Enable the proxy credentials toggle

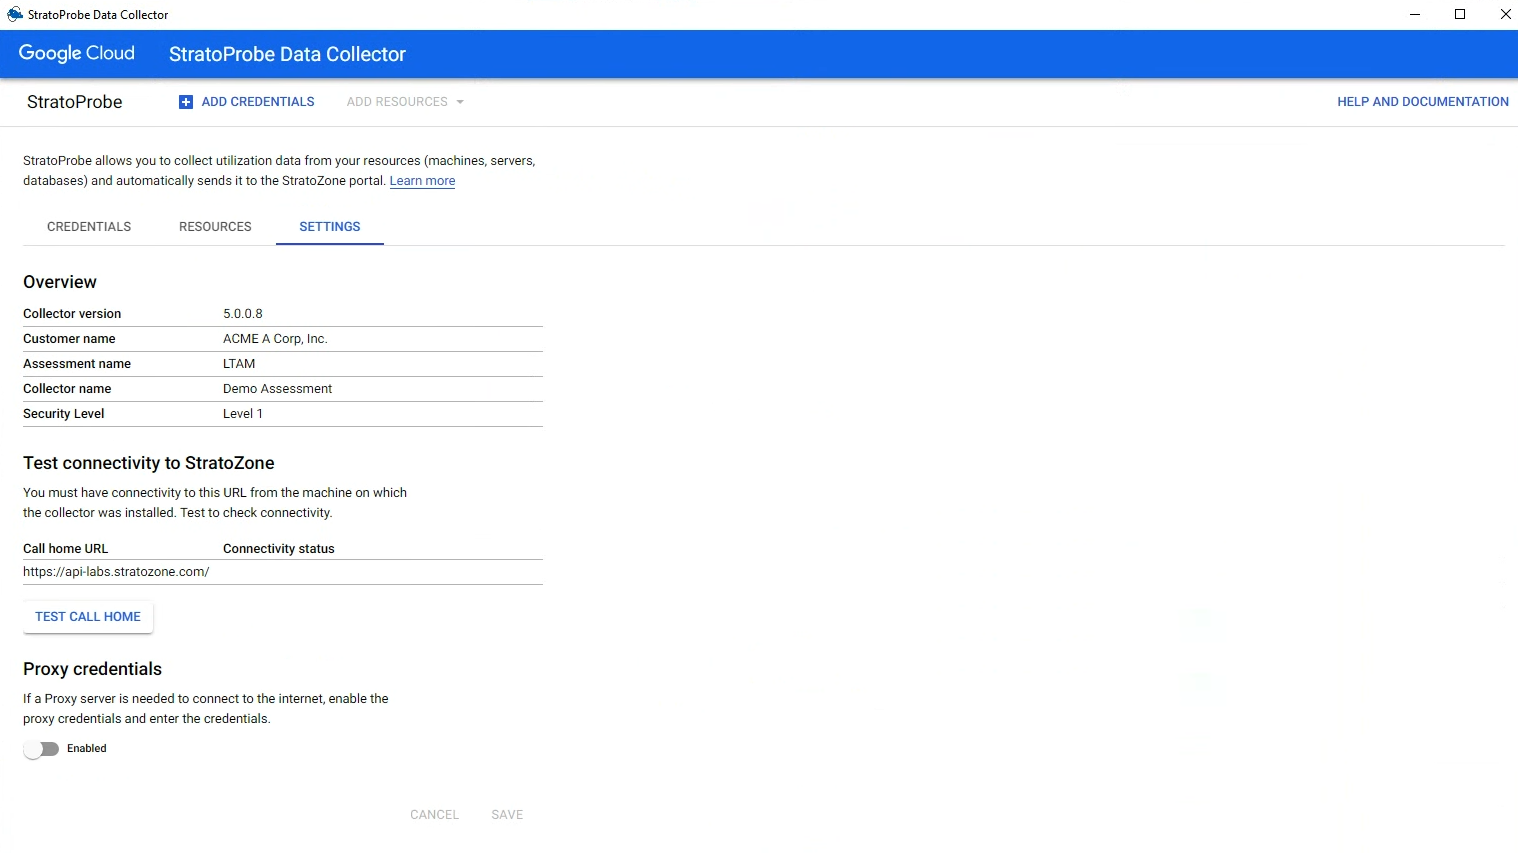pyautogui.click(x=41, y=749)
